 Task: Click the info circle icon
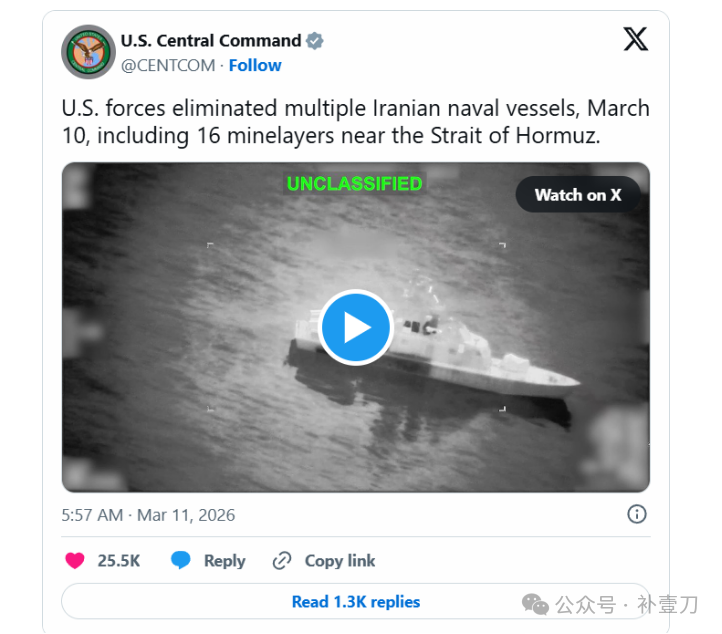637,514
